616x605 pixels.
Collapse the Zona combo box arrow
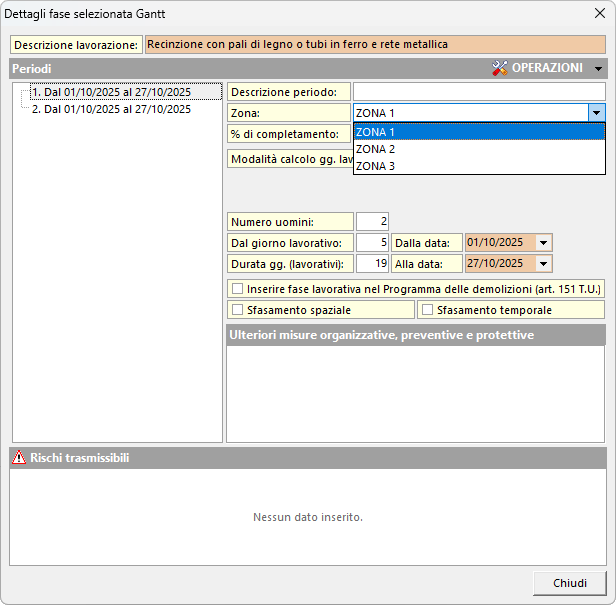tap(596, 113)
